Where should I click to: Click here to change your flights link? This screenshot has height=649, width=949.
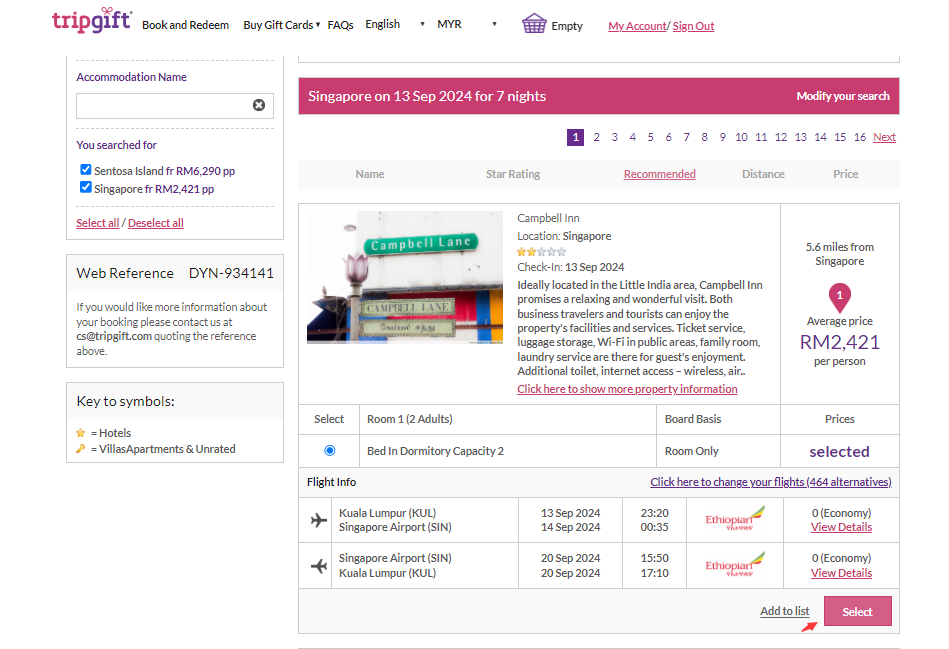(770, 482)
